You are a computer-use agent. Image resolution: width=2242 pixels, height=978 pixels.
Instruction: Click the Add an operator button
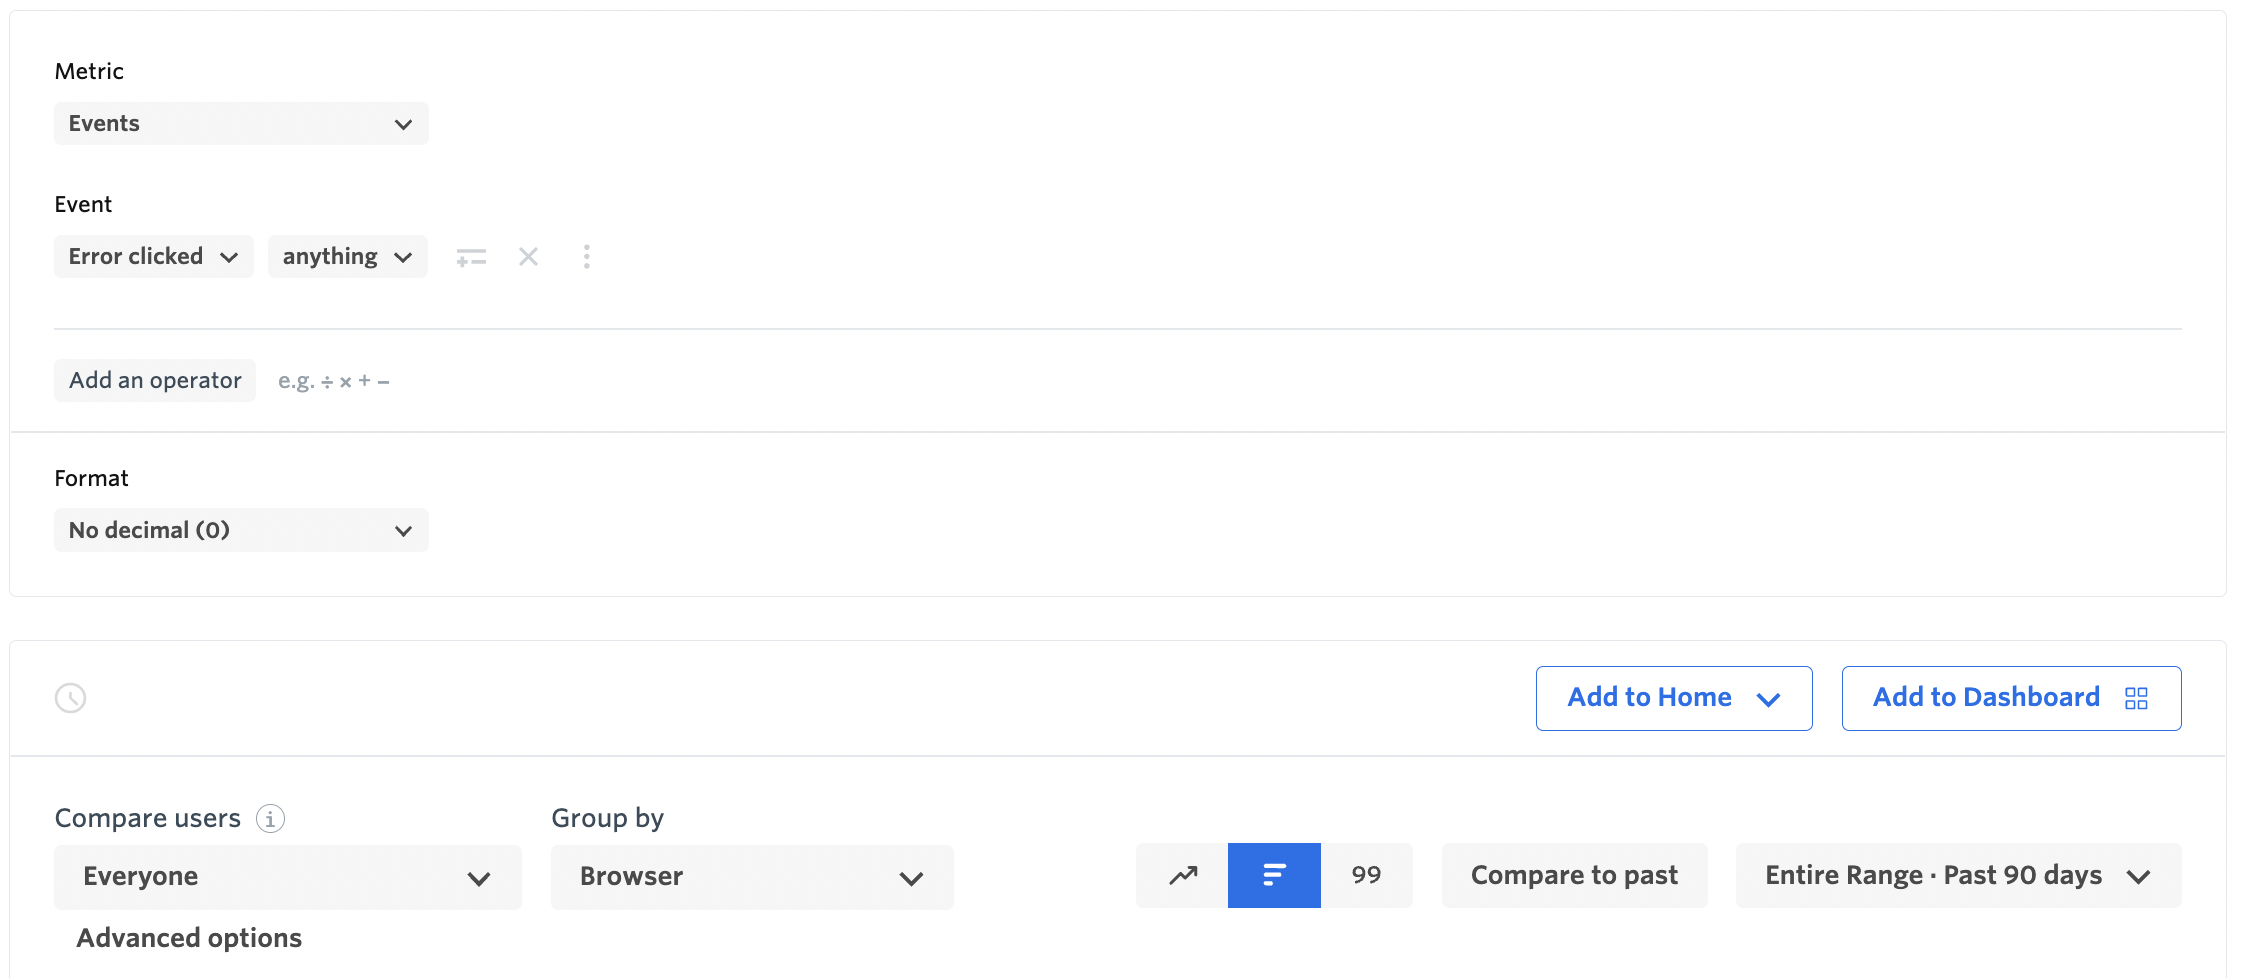coord(154,380)
